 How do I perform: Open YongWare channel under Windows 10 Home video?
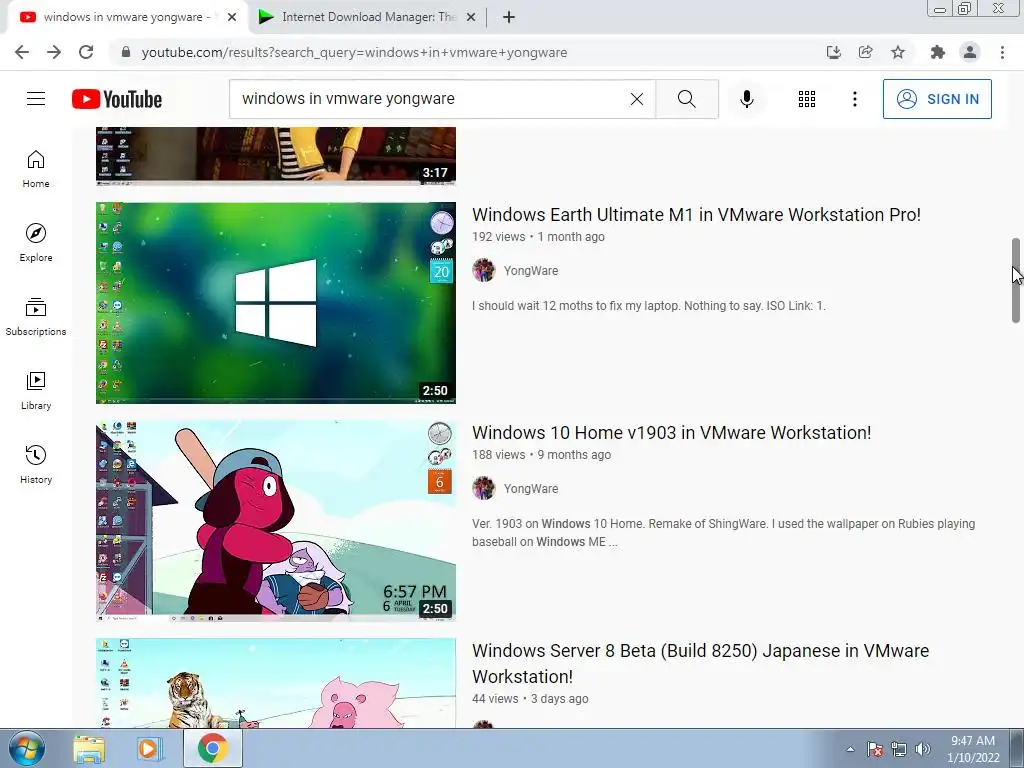pos(531,488)
